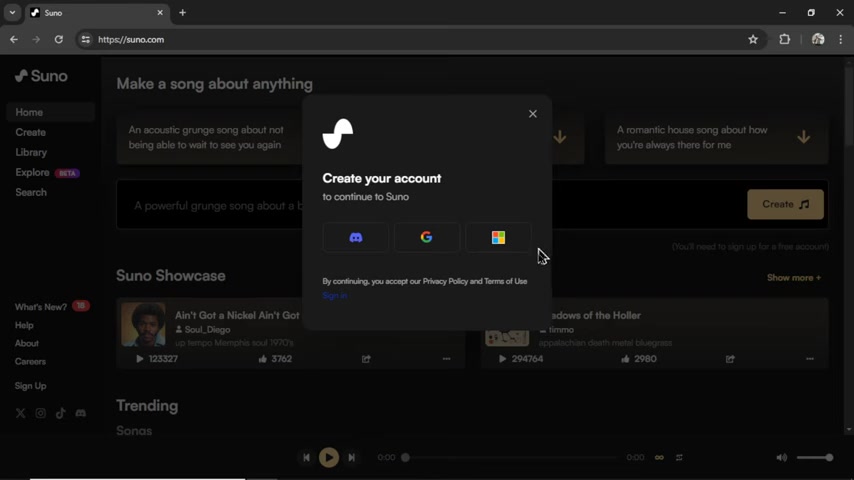This screenshot has width=854, height=480.
Task: Open the tab search dropdown arrow
Action: tap(12, 13)
